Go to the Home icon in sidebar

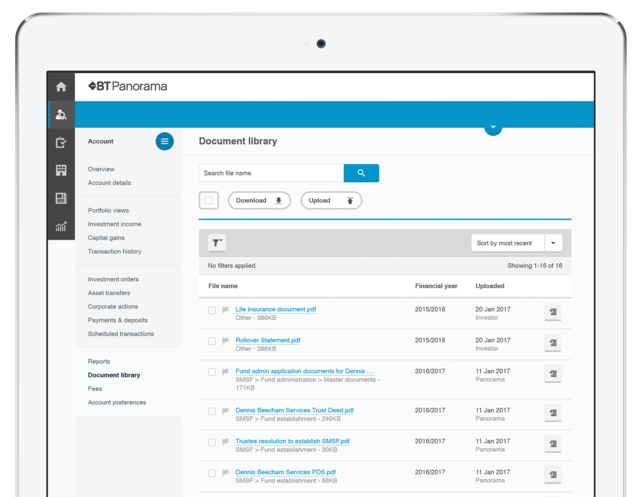coord(61,87)
